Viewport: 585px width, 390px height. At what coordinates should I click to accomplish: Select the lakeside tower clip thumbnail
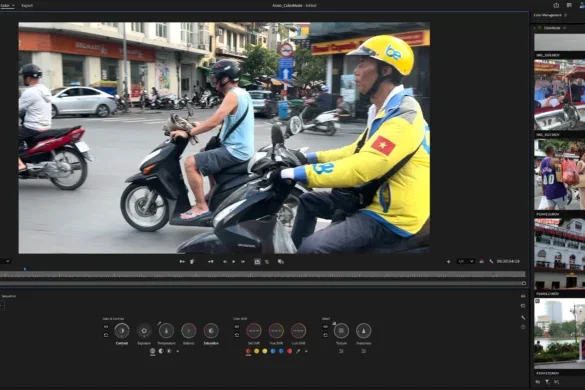(x=559, y=333)
